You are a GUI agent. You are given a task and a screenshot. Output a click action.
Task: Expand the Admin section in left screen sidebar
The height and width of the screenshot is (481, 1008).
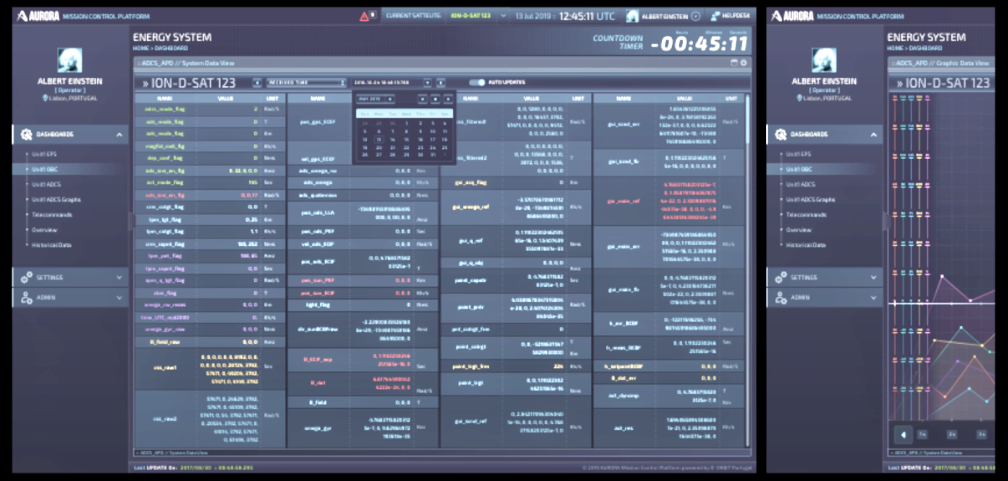120,297
